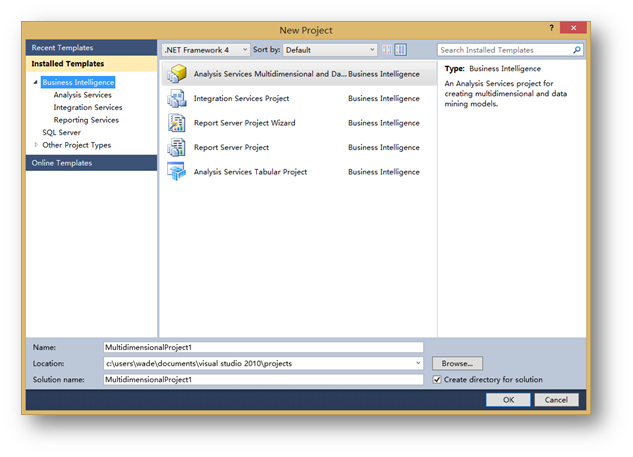Image resolution: width=633 pixels, height=457 pixels.
Task: Collapse the Business Intelligence tree node
Action: 36,82
